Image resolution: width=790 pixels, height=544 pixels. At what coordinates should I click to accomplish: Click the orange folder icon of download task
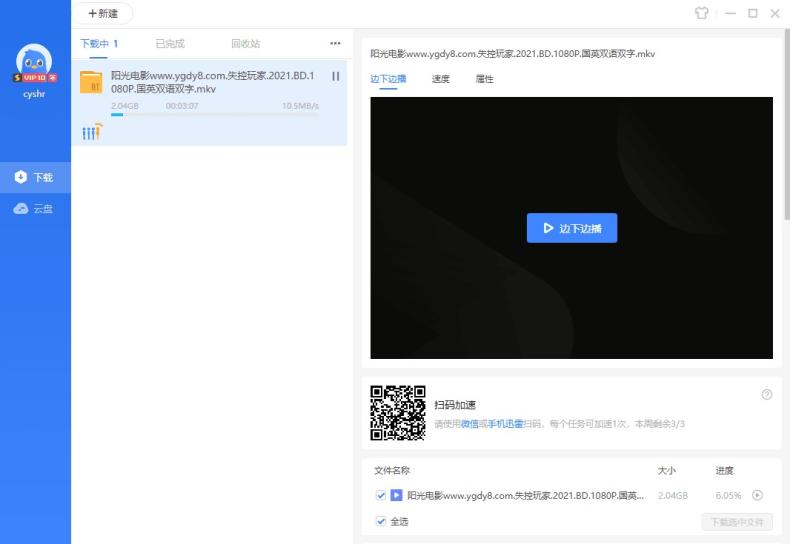coord(92,82)
